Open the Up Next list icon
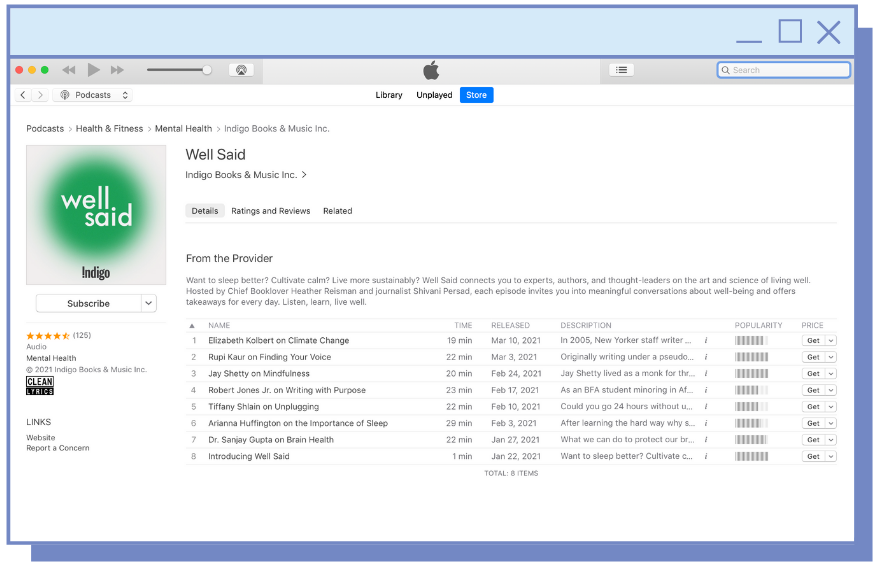This screenshot has width=880, height=573. (621, 70)
